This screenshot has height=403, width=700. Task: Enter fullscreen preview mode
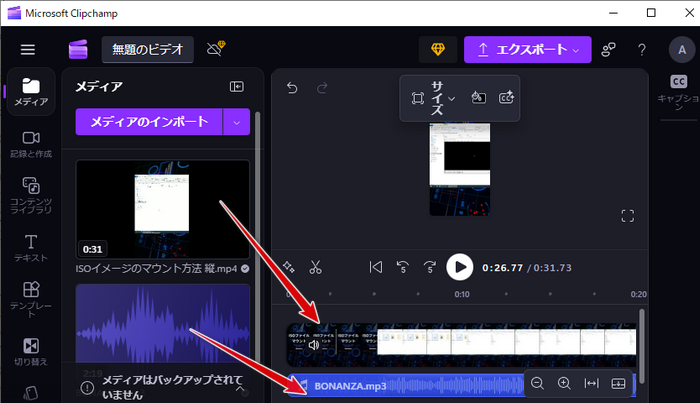[x=628, y=216]
